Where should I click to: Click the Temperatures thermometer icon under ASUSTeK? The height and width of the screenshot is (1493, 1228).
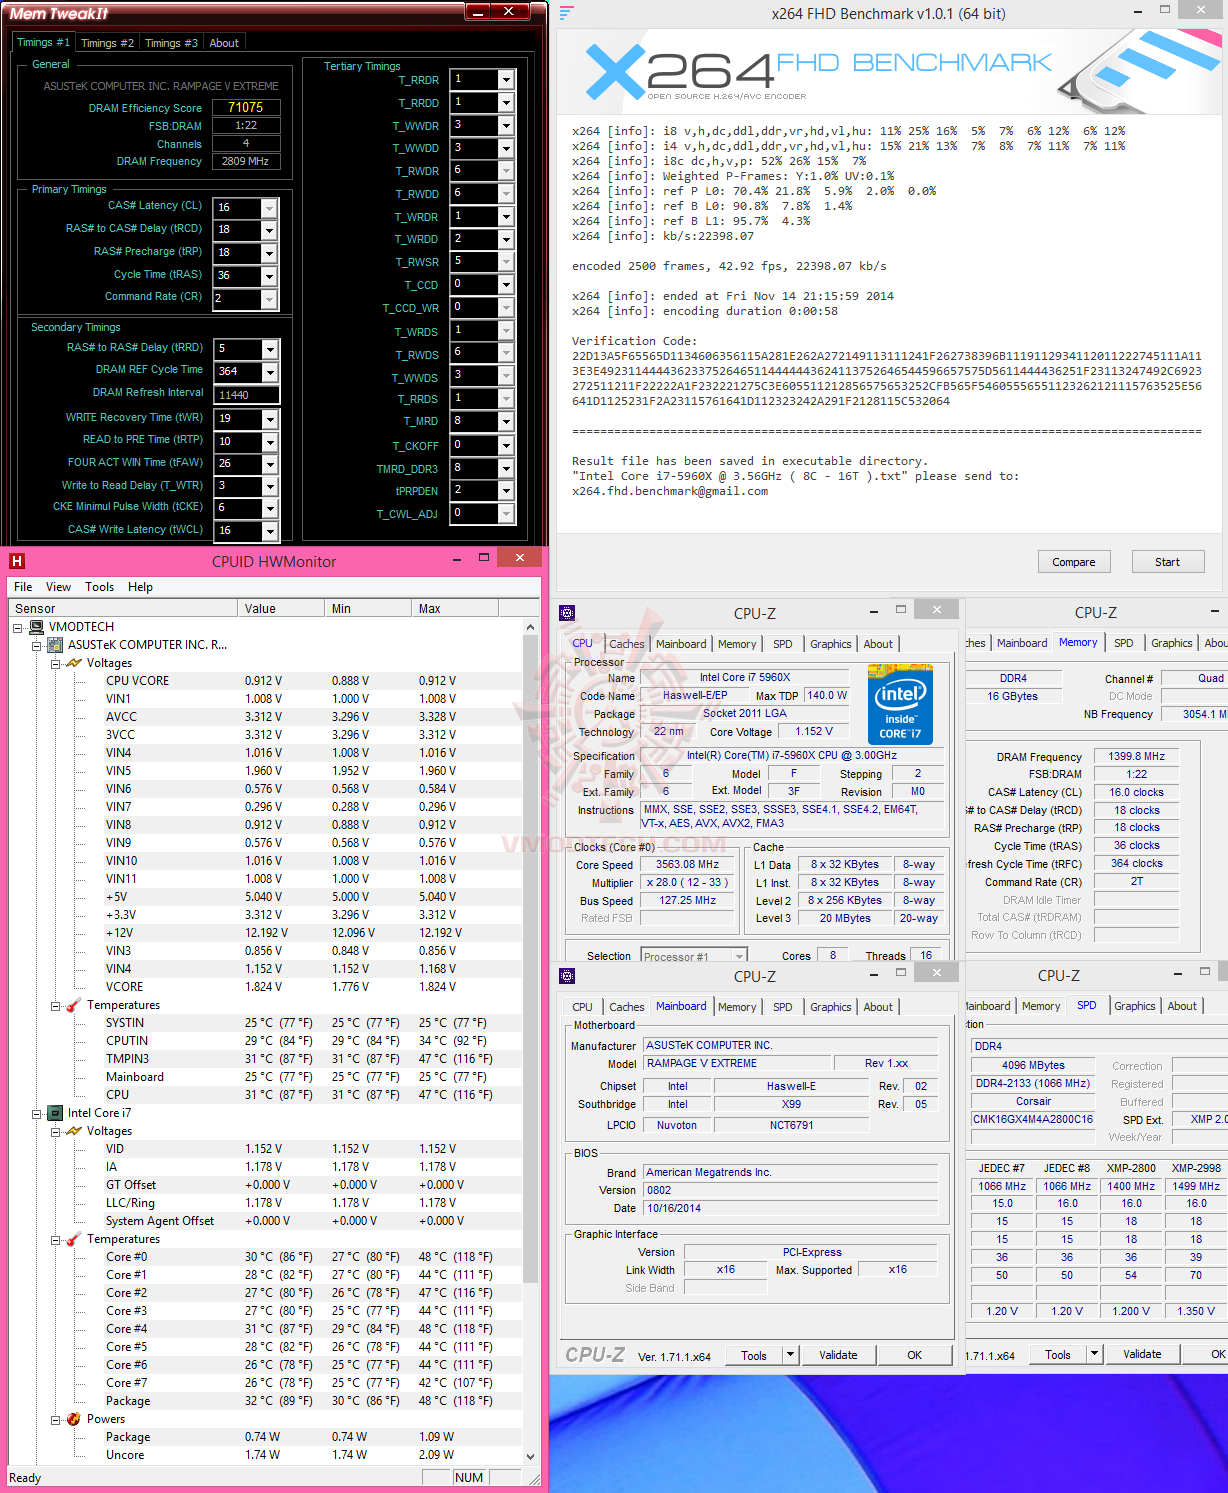[74, 1005]
